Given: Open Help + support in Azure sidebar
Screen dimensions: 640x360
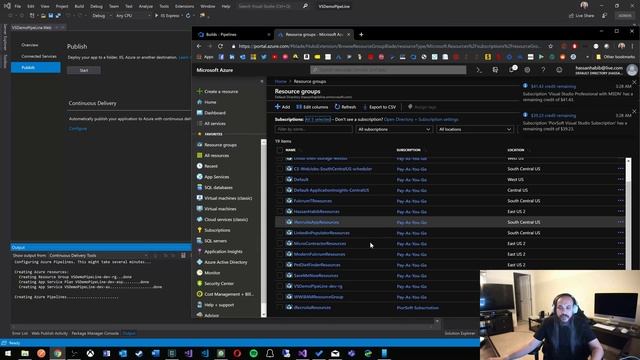Looking at the screenshot, I should 215,305.
